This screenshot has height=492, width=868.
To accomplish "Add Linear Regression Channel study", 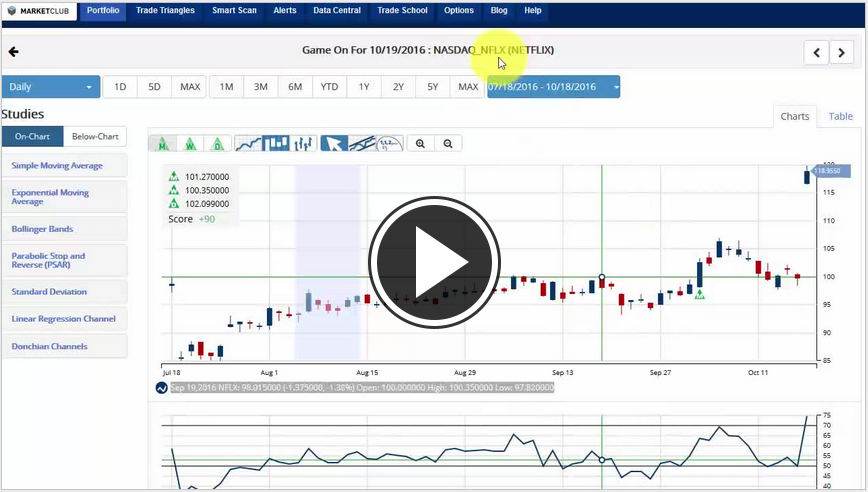I will [64, 319].
